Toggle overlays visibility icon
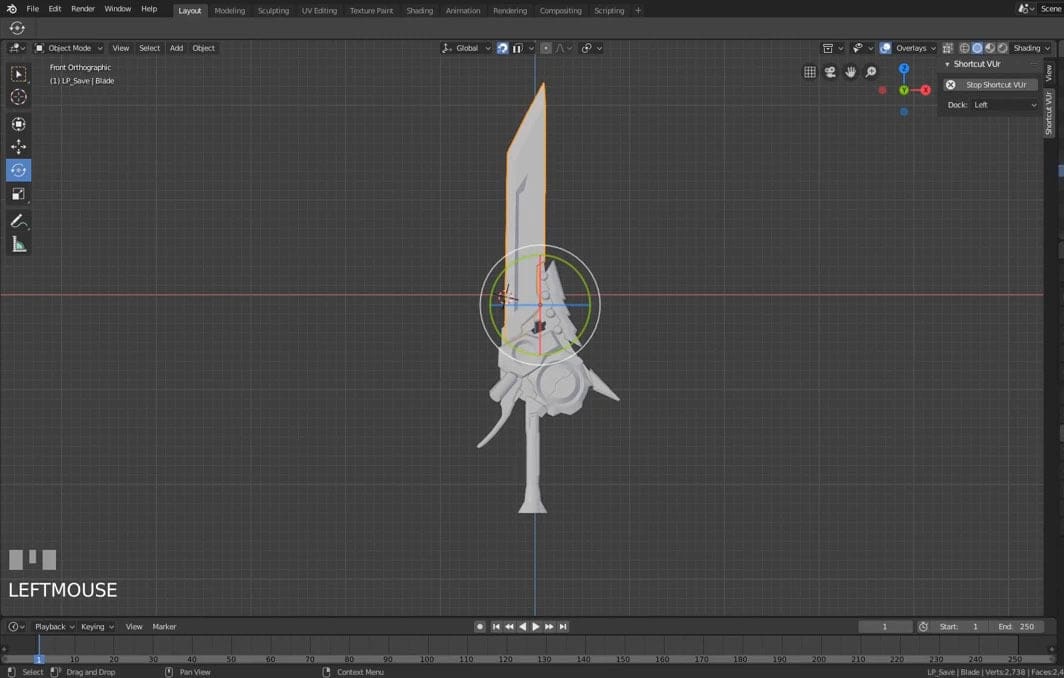Screen dimensions: 1064x678 point(886,48)
